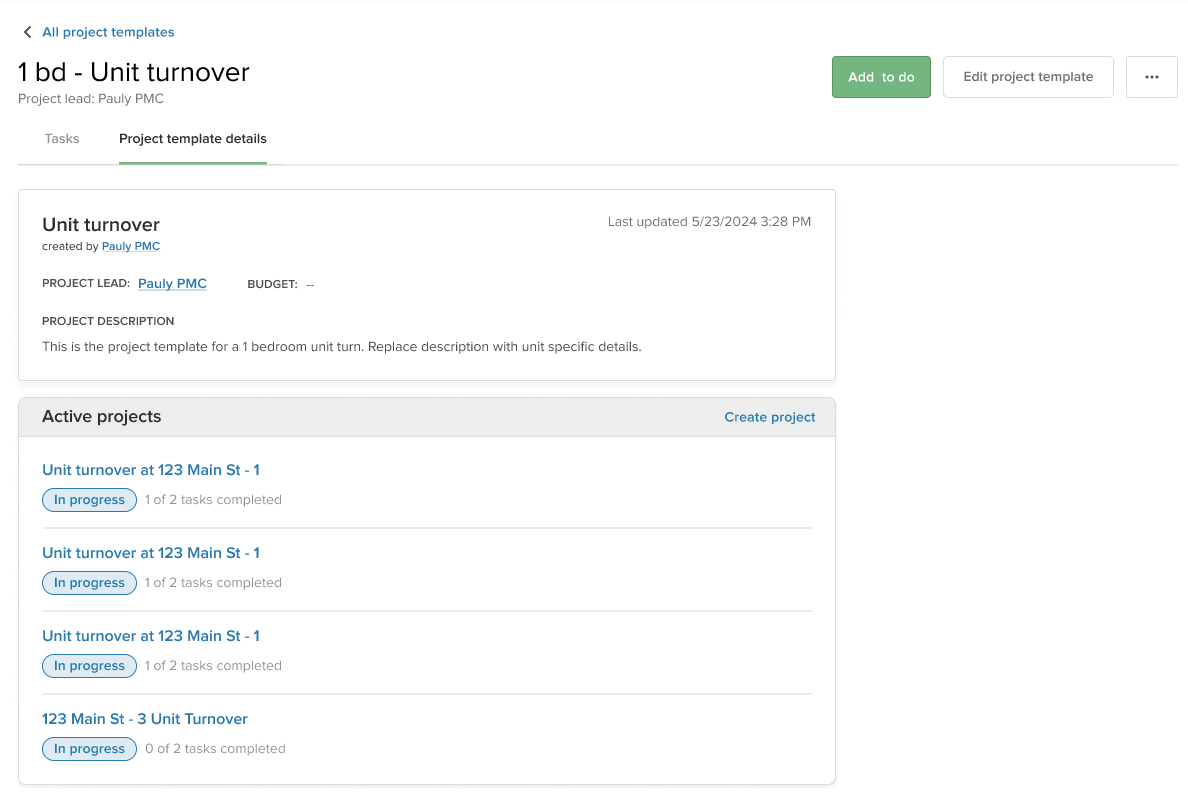The height and width of the screenshot is (811, 1188).
Task: Open Pauly PMC project lead link
Action: coord(172,283)
